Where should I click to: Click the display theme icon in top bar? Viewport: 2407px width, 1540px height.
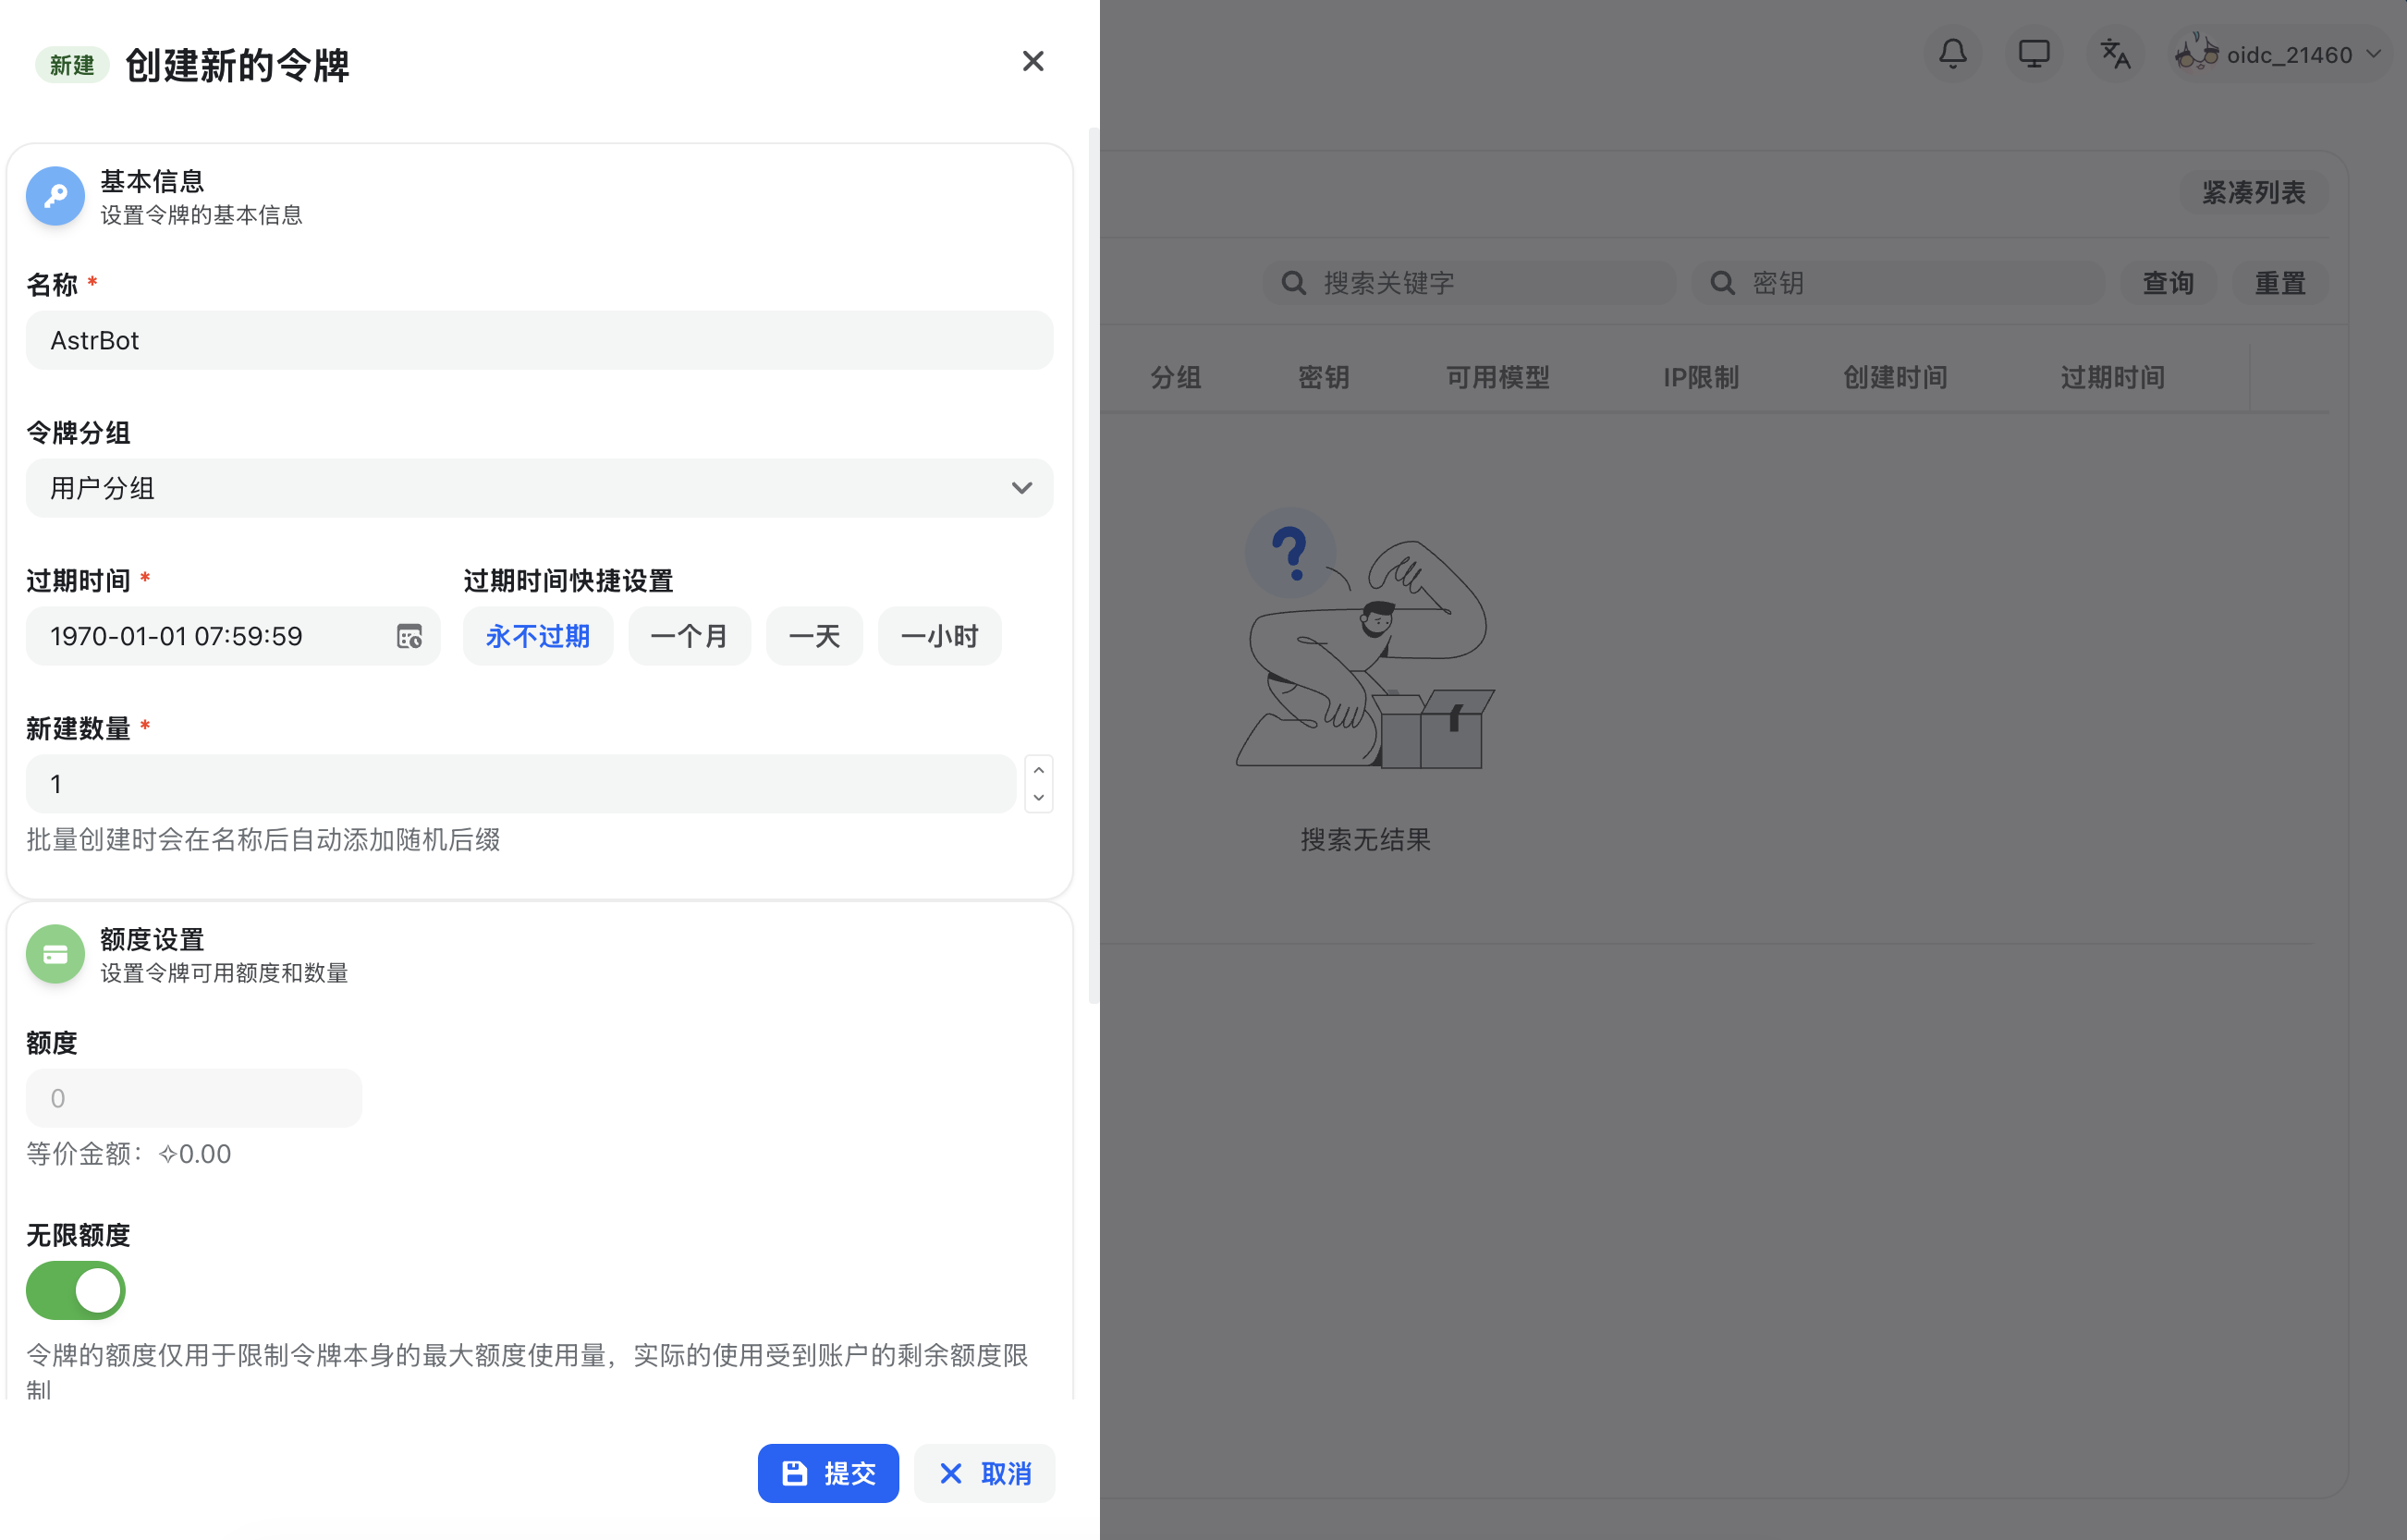pyautogui.click(x=2034, y=54)
